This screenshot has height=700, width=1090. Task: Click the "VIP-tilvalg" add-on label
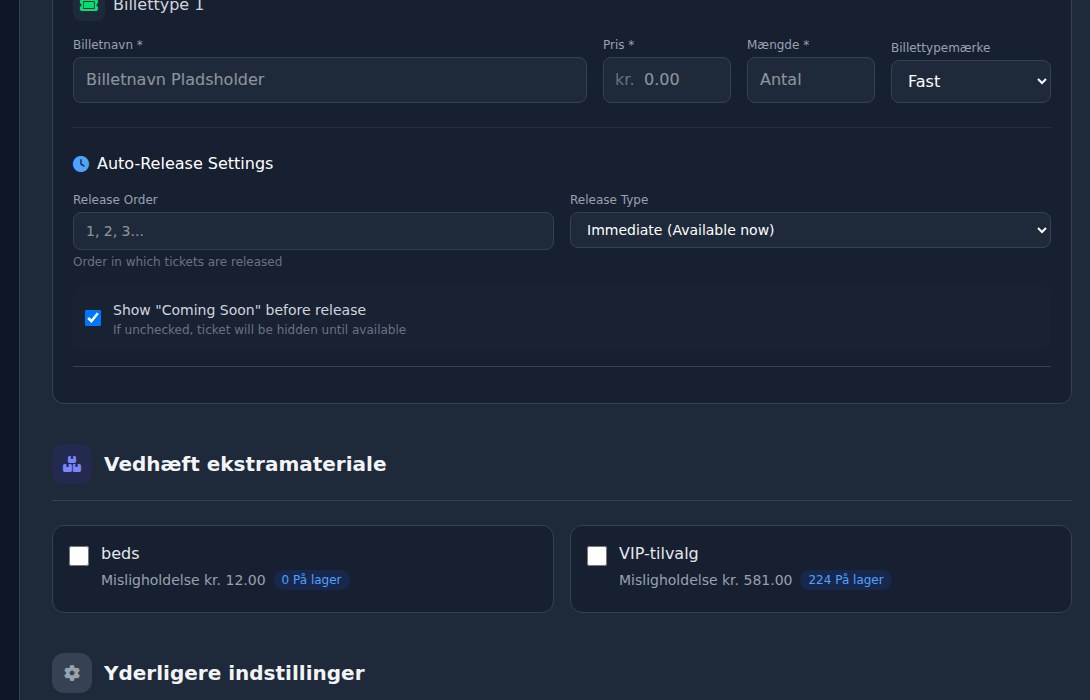[x=658, y=553]
